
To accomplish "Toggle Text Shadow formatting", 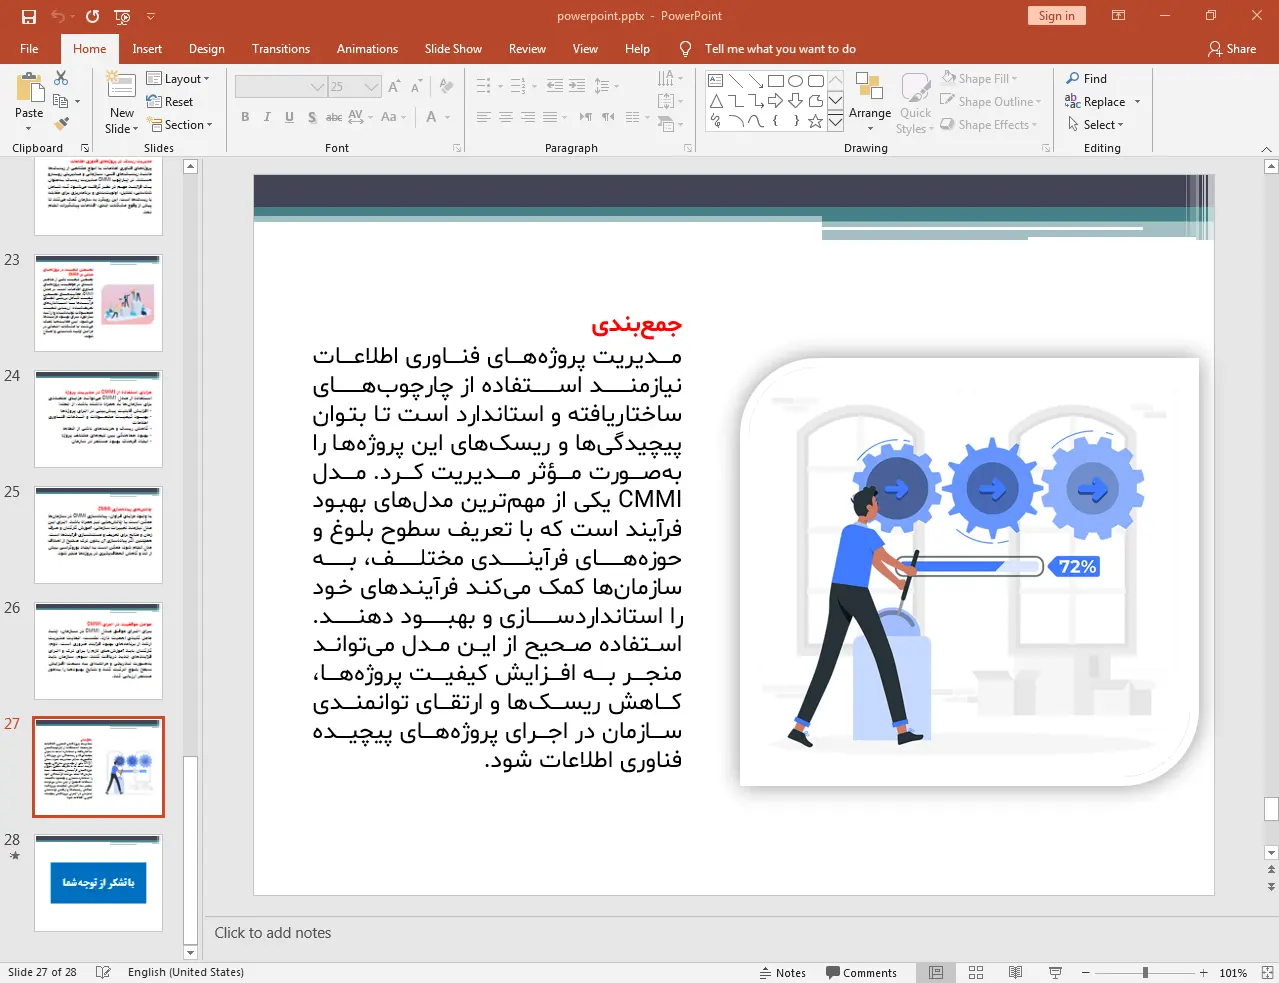I will pyautogui.click(x=312, y=117).
